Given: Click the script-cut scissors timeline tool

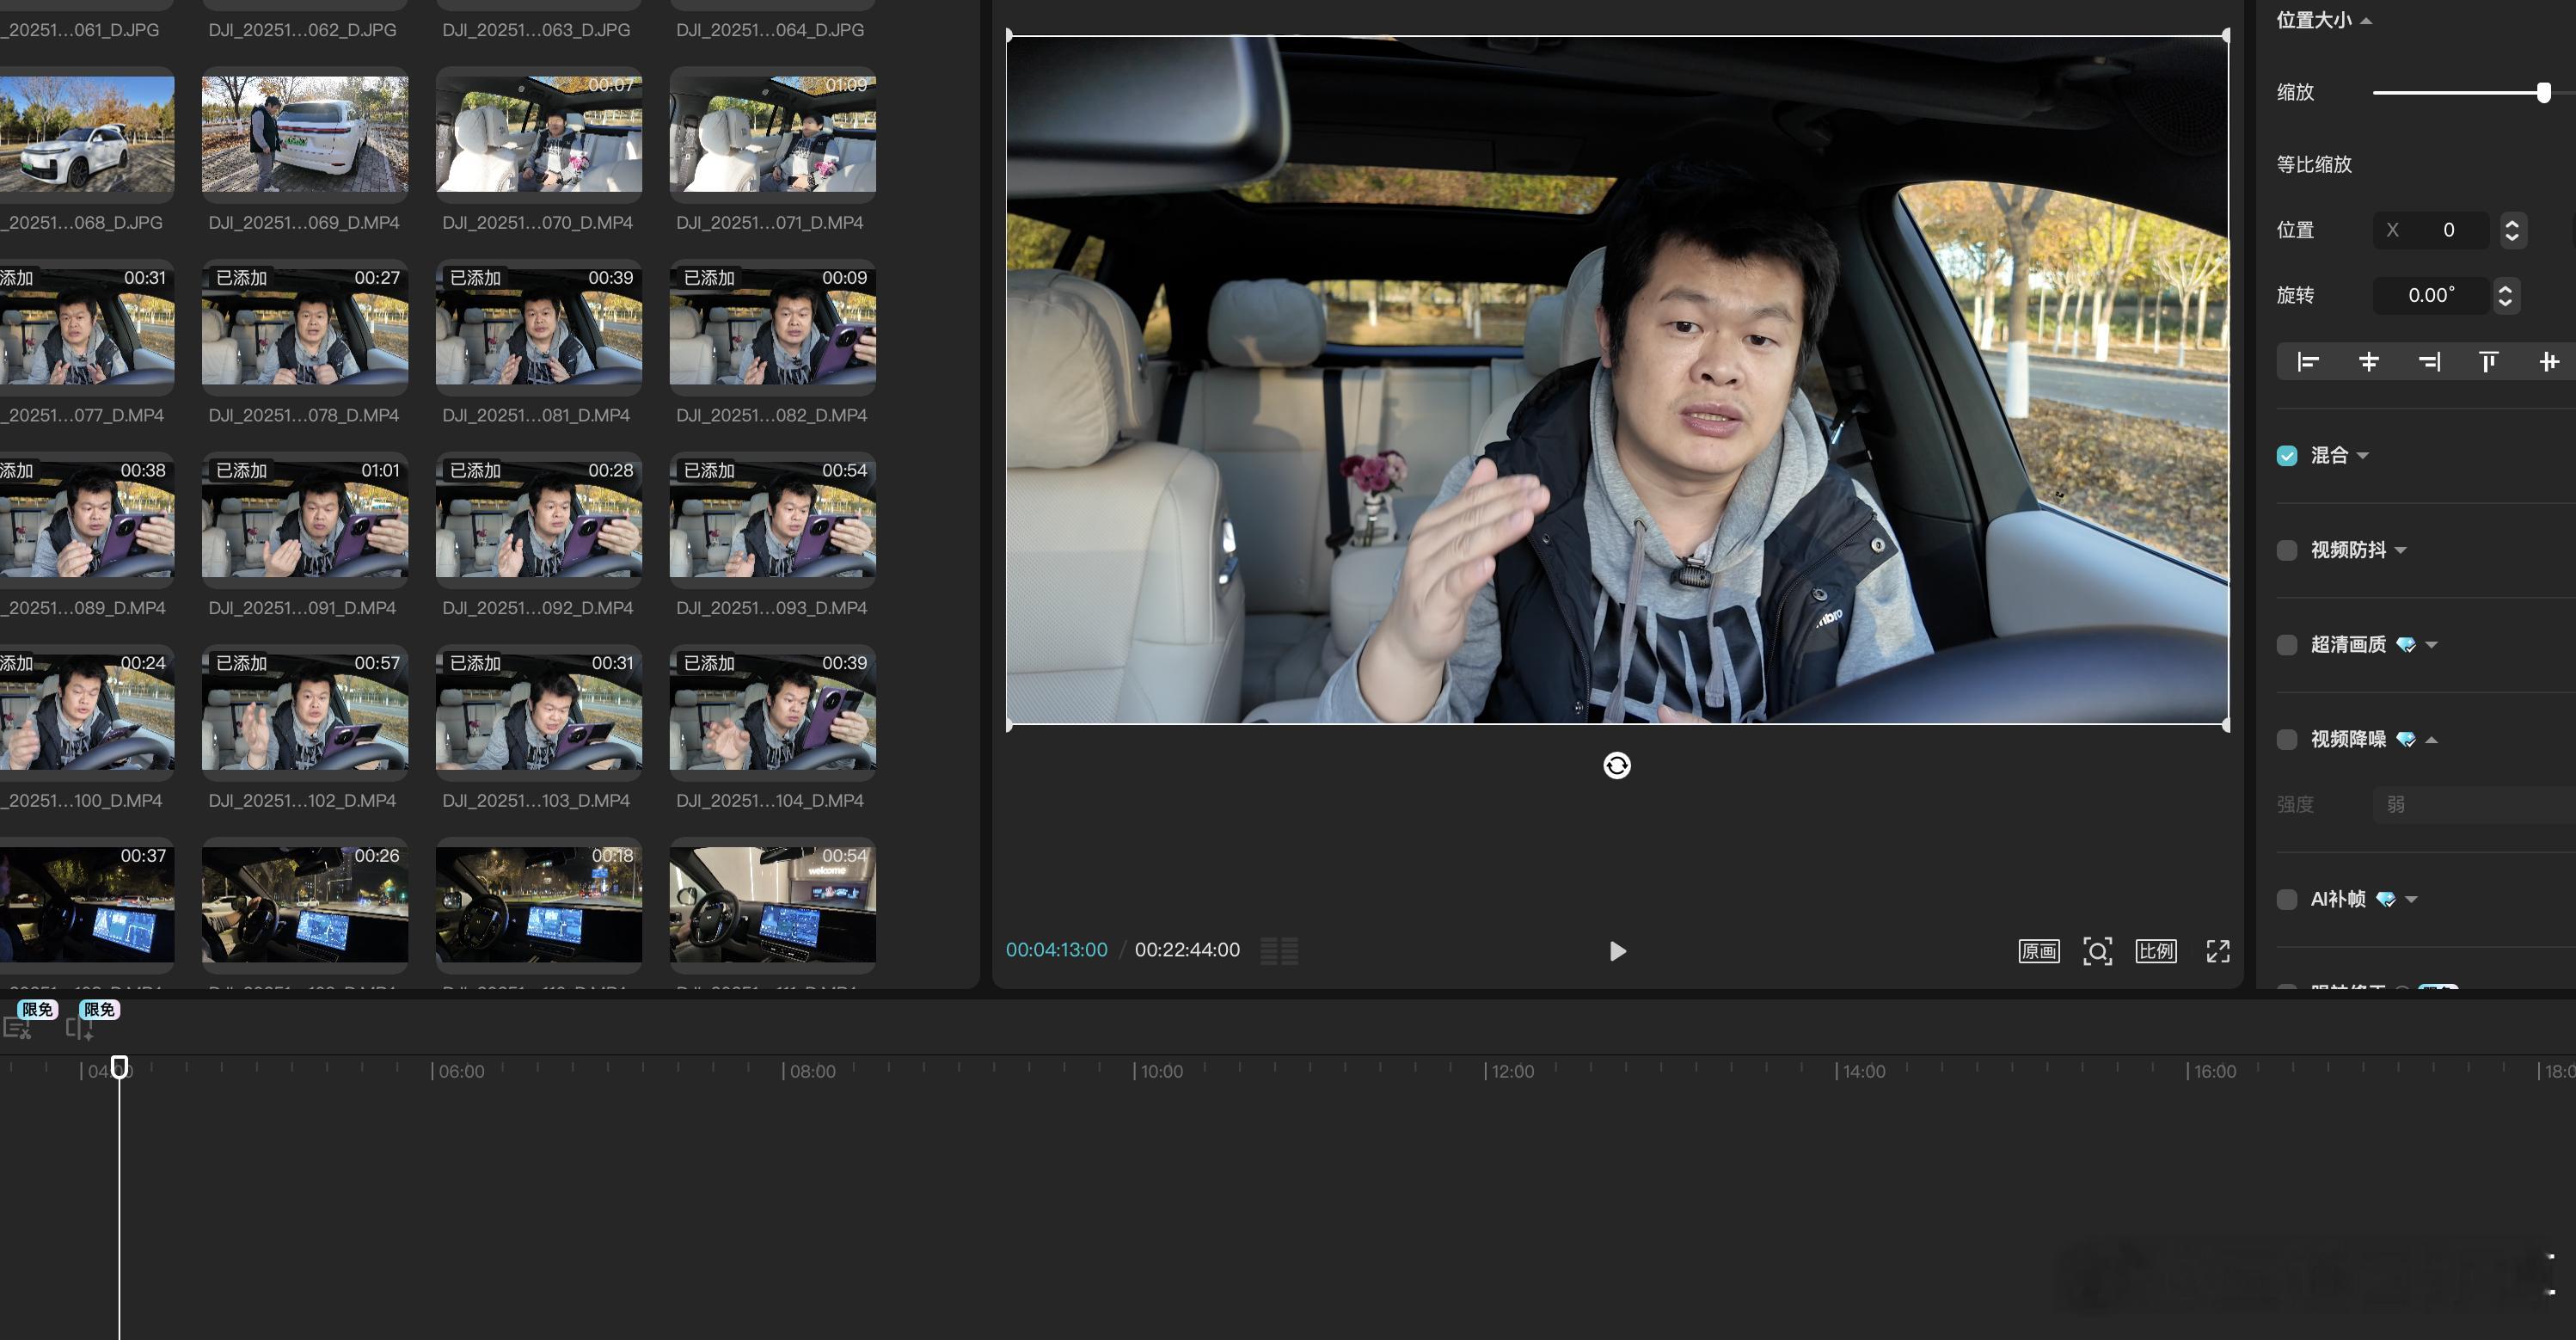Looking at the screenshot, I should [18, 1027].
